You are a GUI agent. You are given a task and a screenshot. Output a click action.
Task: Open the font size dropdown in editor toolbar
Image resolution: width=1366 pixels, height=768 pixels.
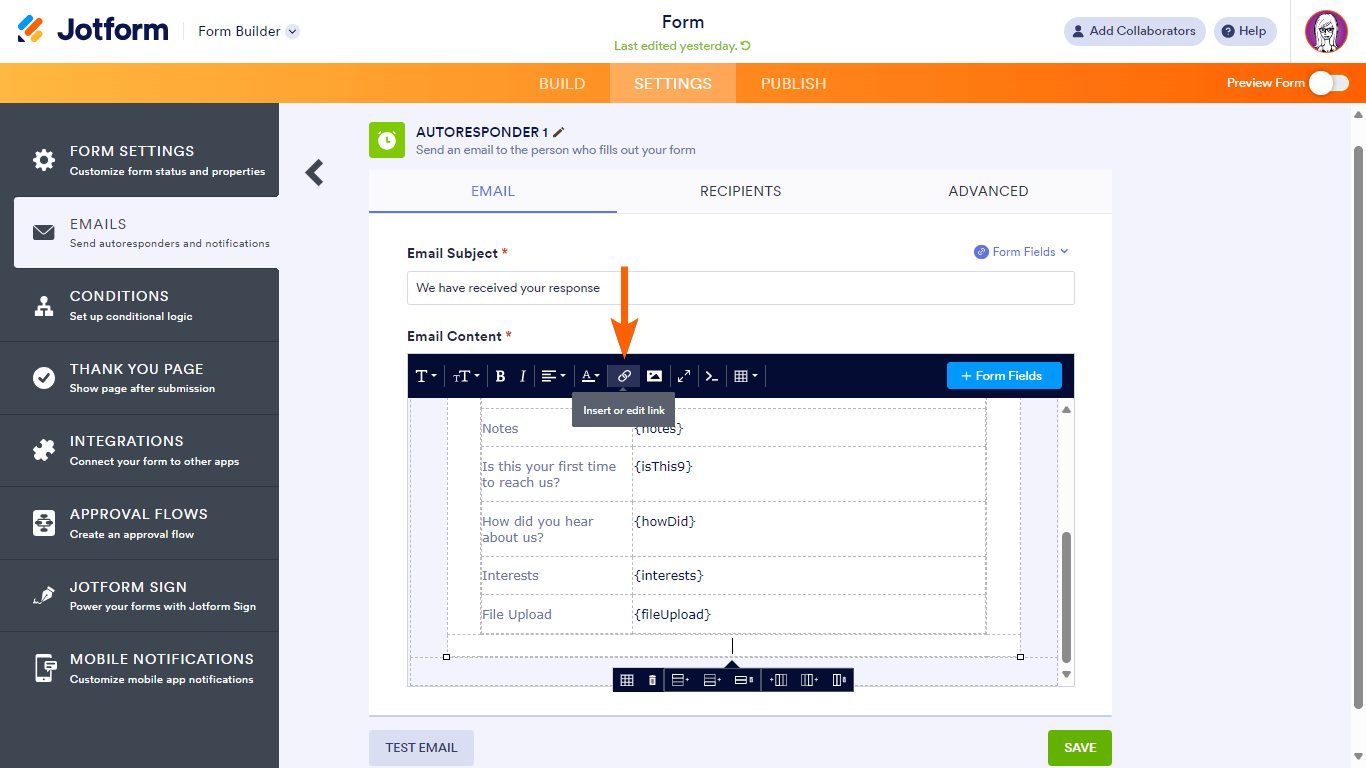point(466,376)
